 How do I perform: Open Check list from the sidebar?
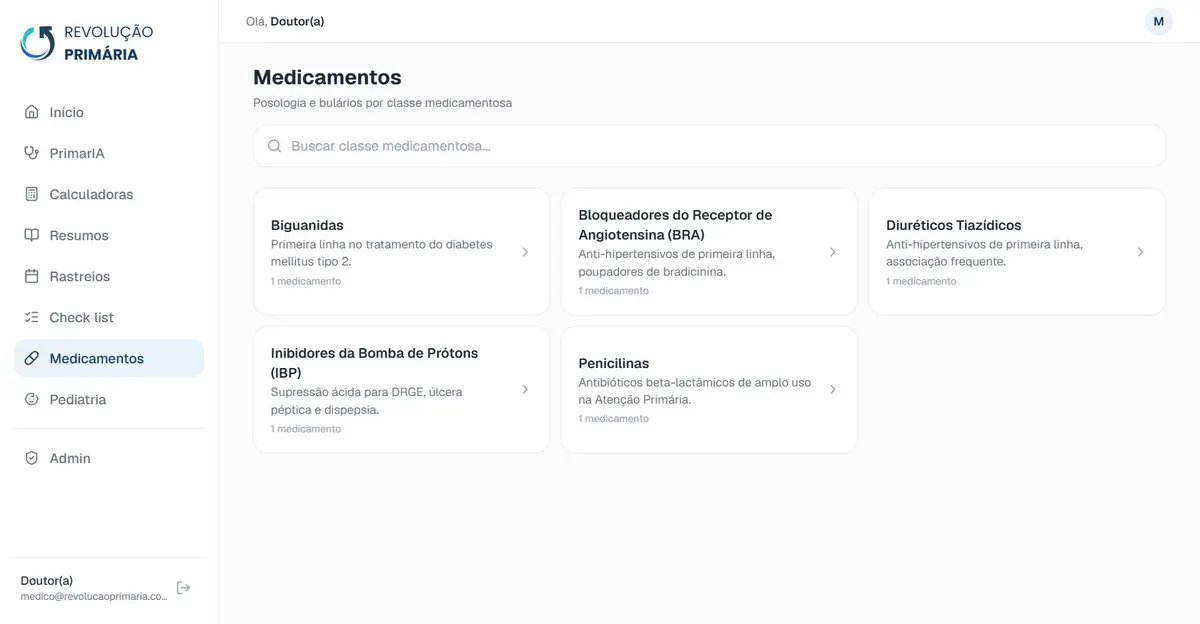109,317
